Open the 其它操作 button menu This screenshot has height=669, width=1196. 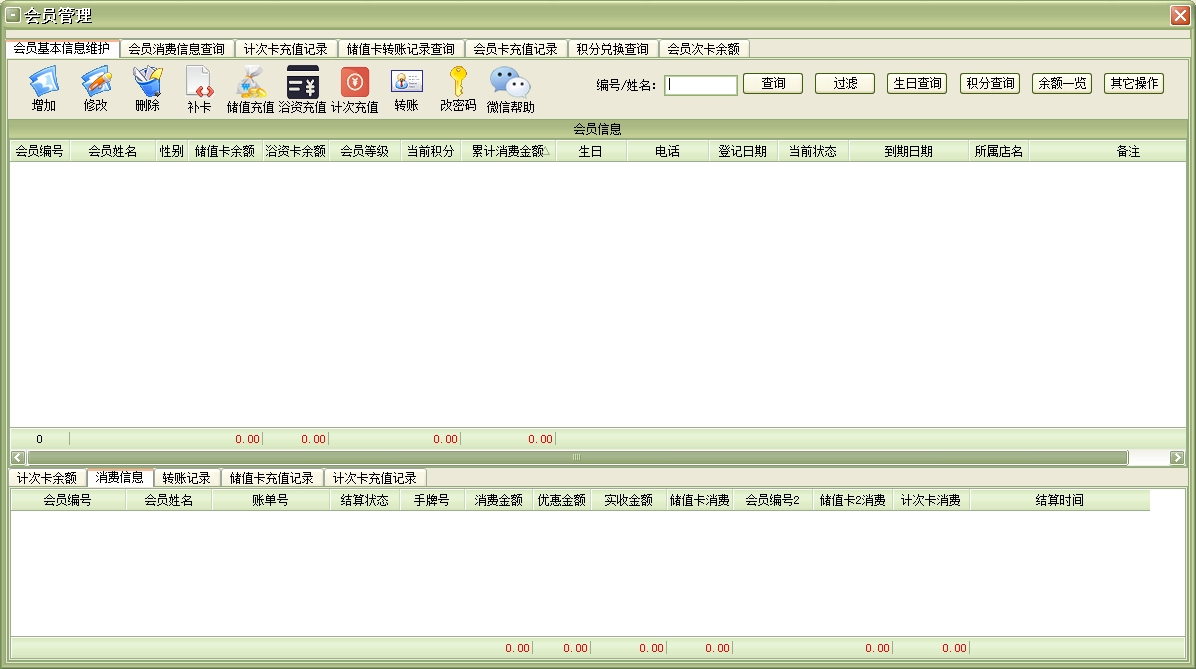click(x=1133, y=84)
